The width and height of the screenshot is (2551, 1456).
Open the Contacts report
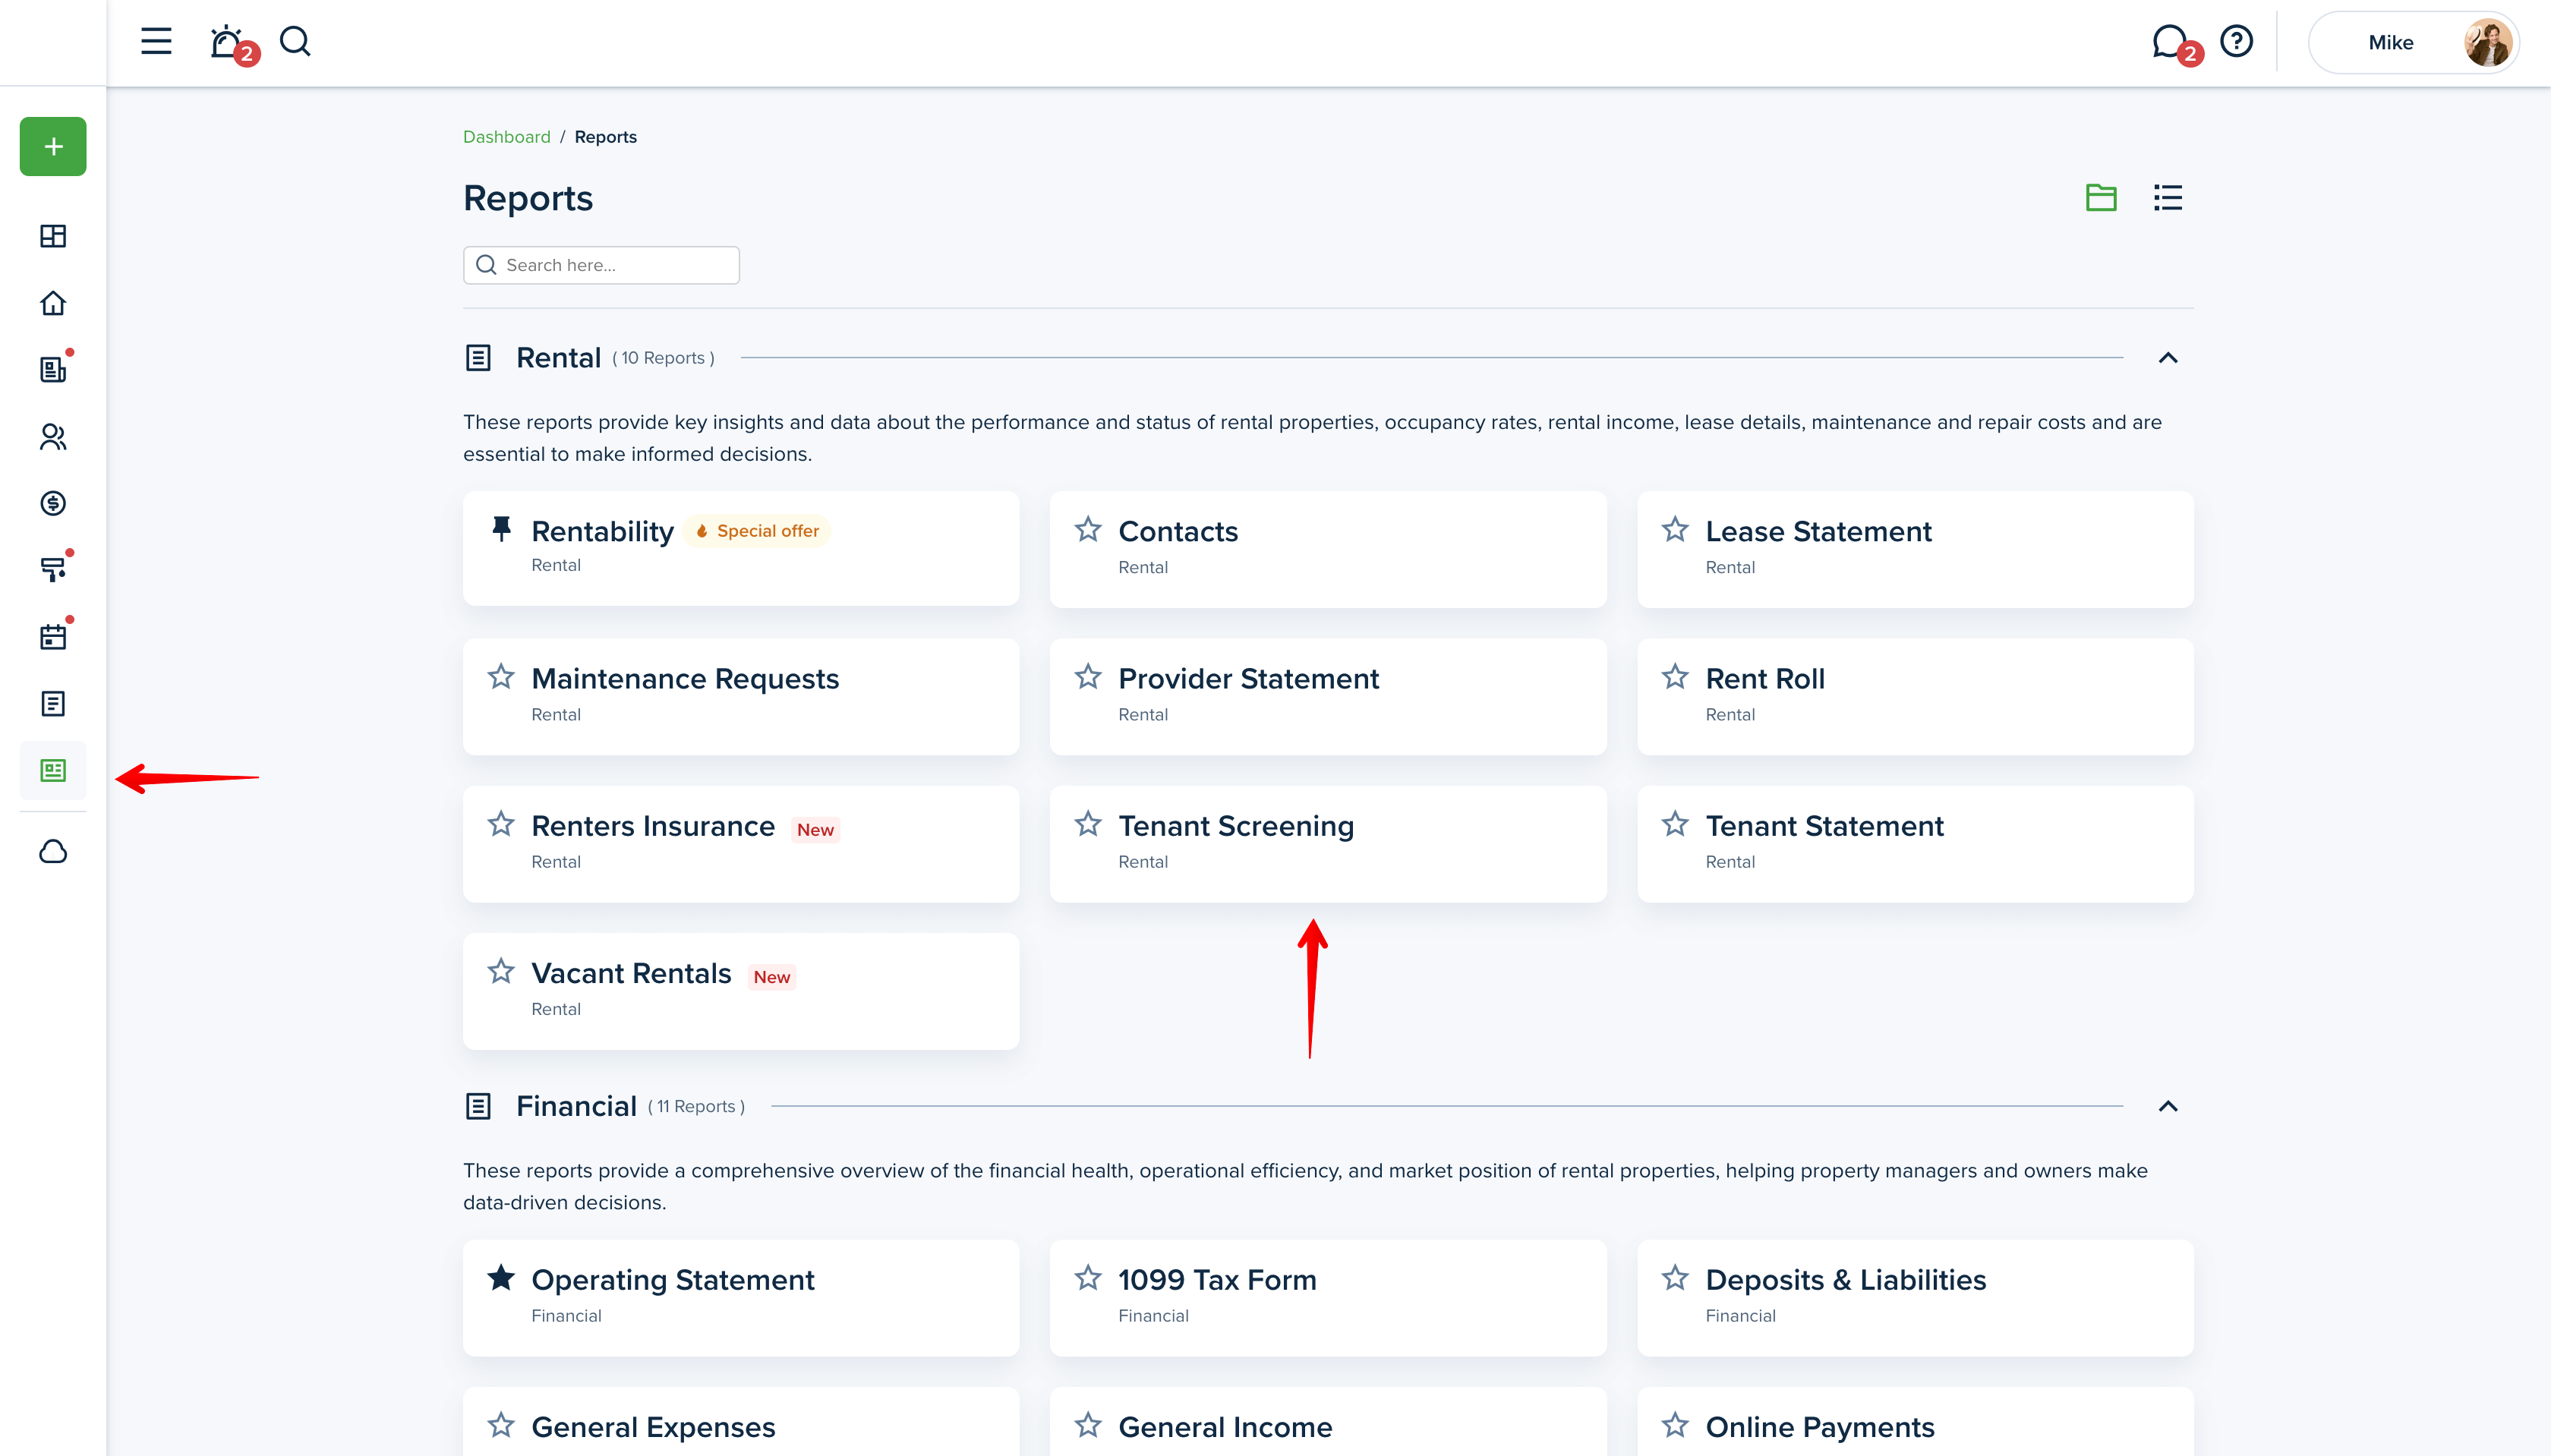(1328, 549)
